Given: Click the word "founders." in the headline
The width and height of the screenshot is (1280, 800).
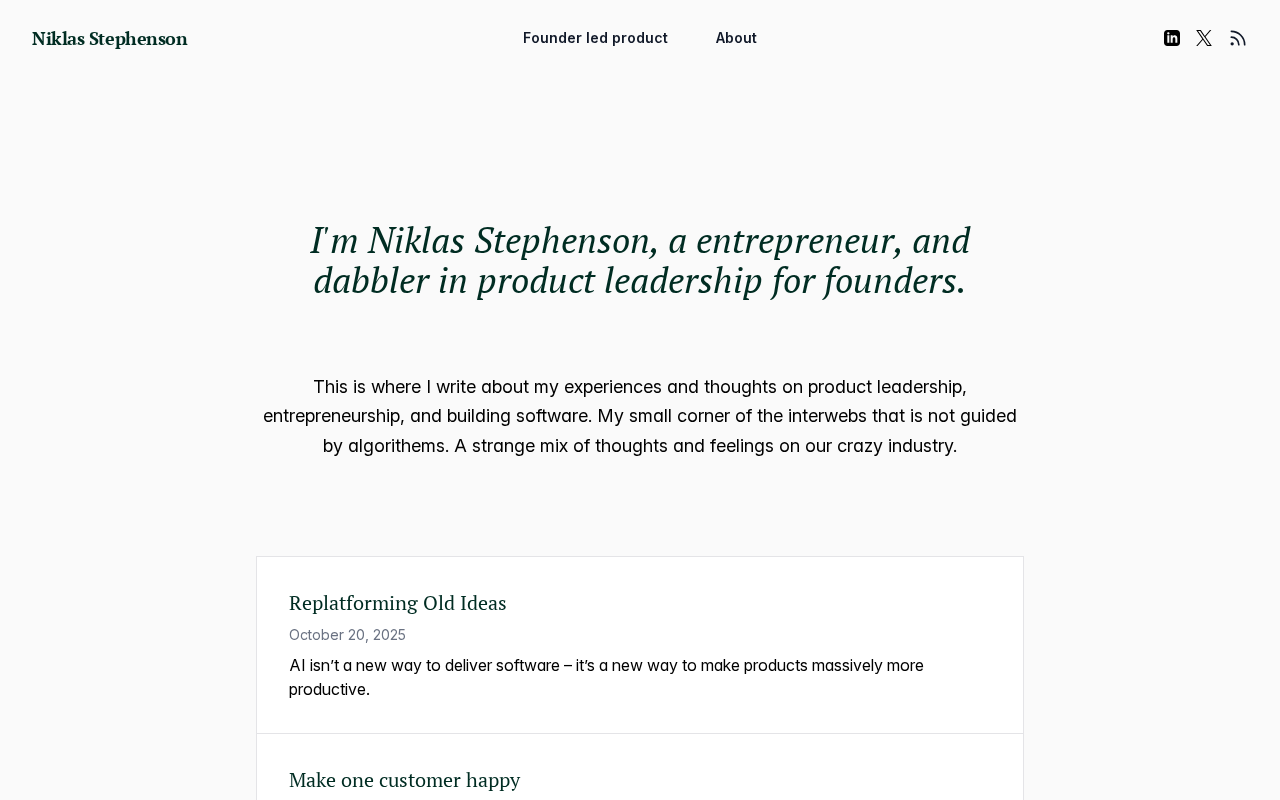Looking at the screenshot, I should (895, 281).
